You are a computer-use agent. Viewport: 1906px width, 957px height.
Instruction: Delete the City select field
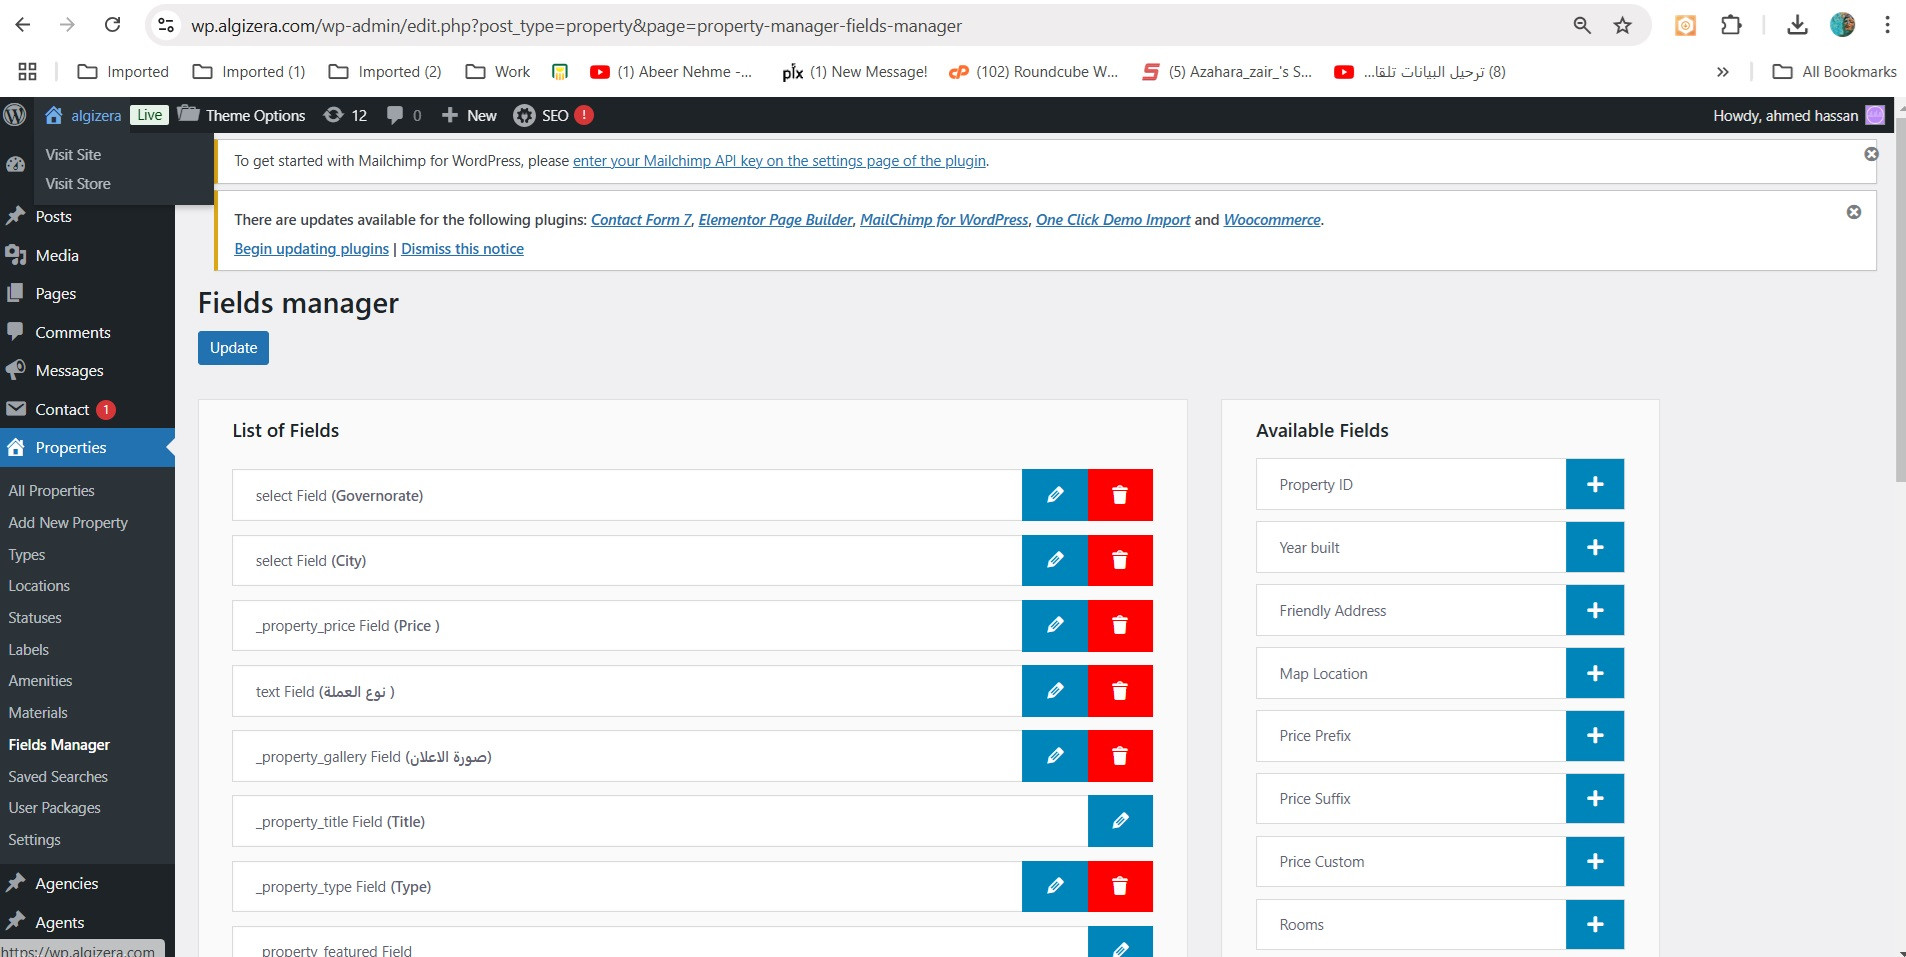tap(1120, 560)
